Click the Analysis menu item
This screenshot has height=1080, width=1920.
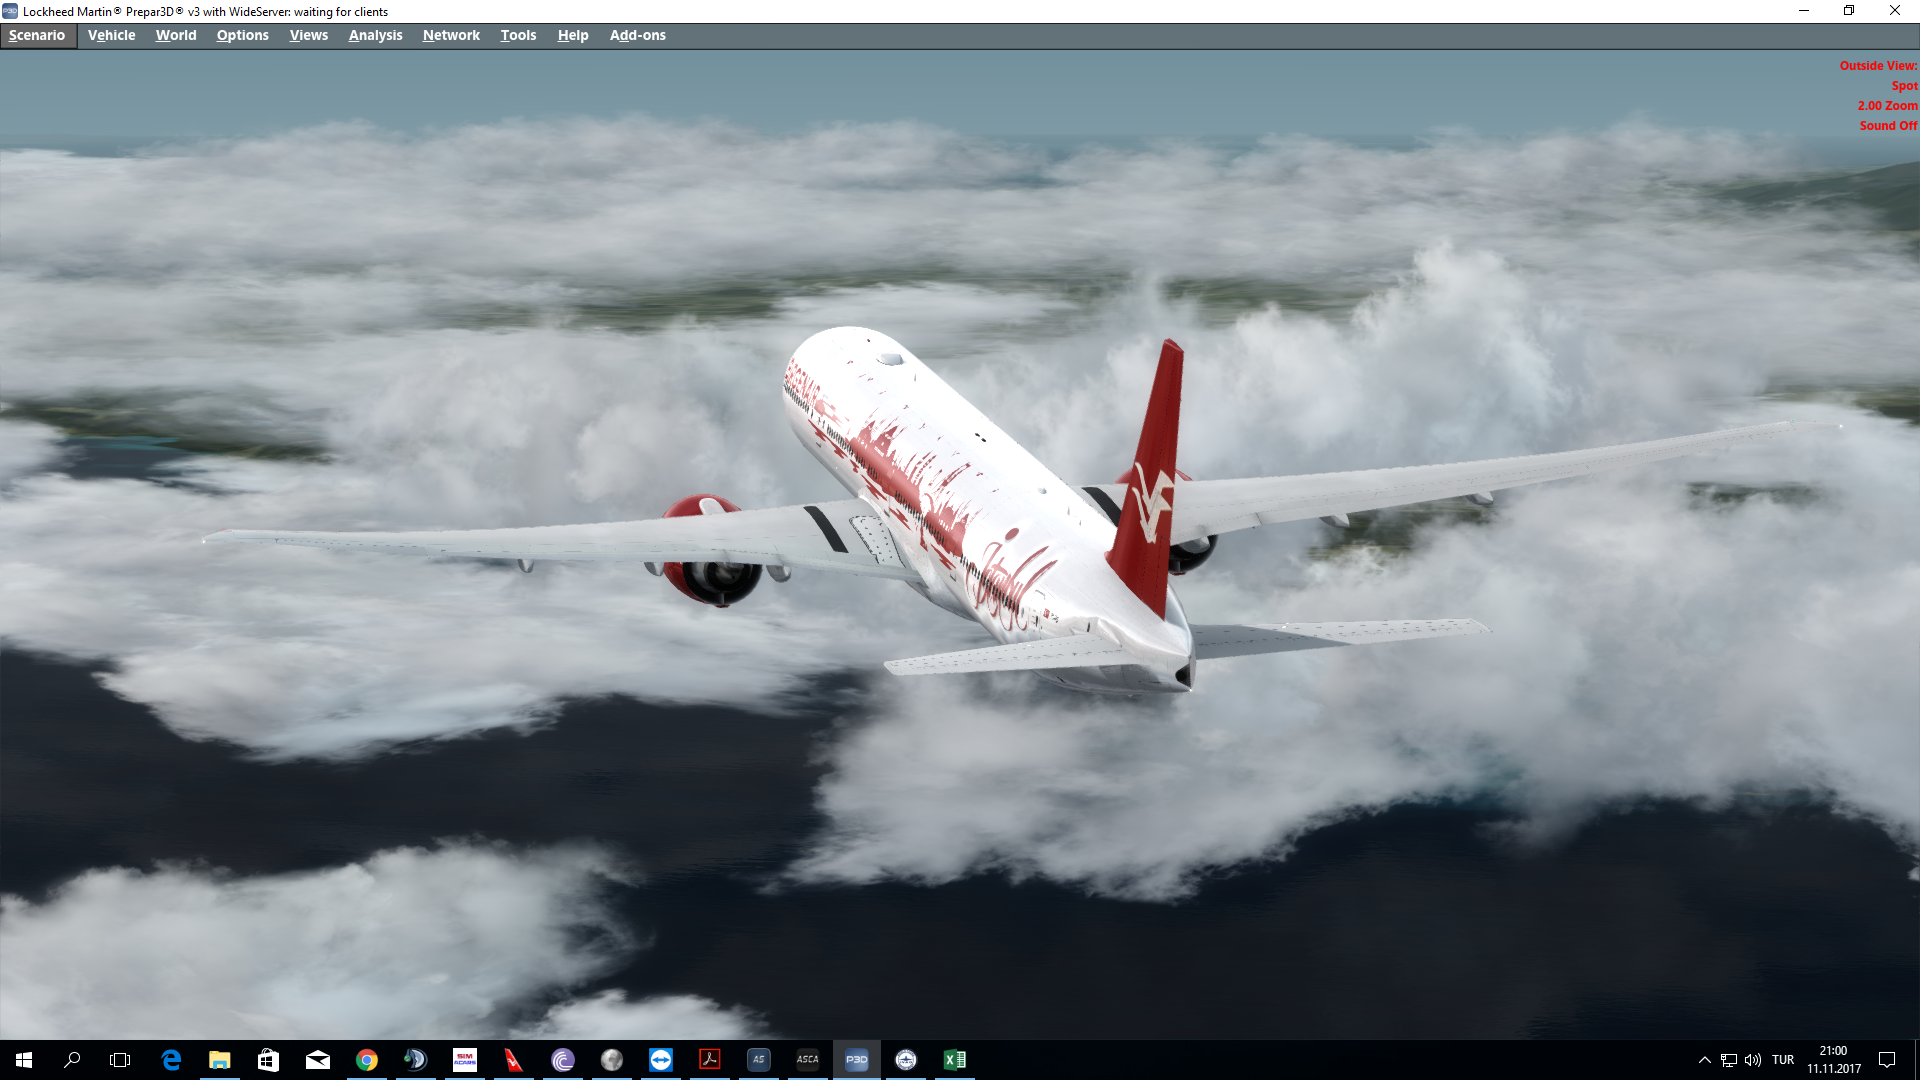[x=375, y=35]
